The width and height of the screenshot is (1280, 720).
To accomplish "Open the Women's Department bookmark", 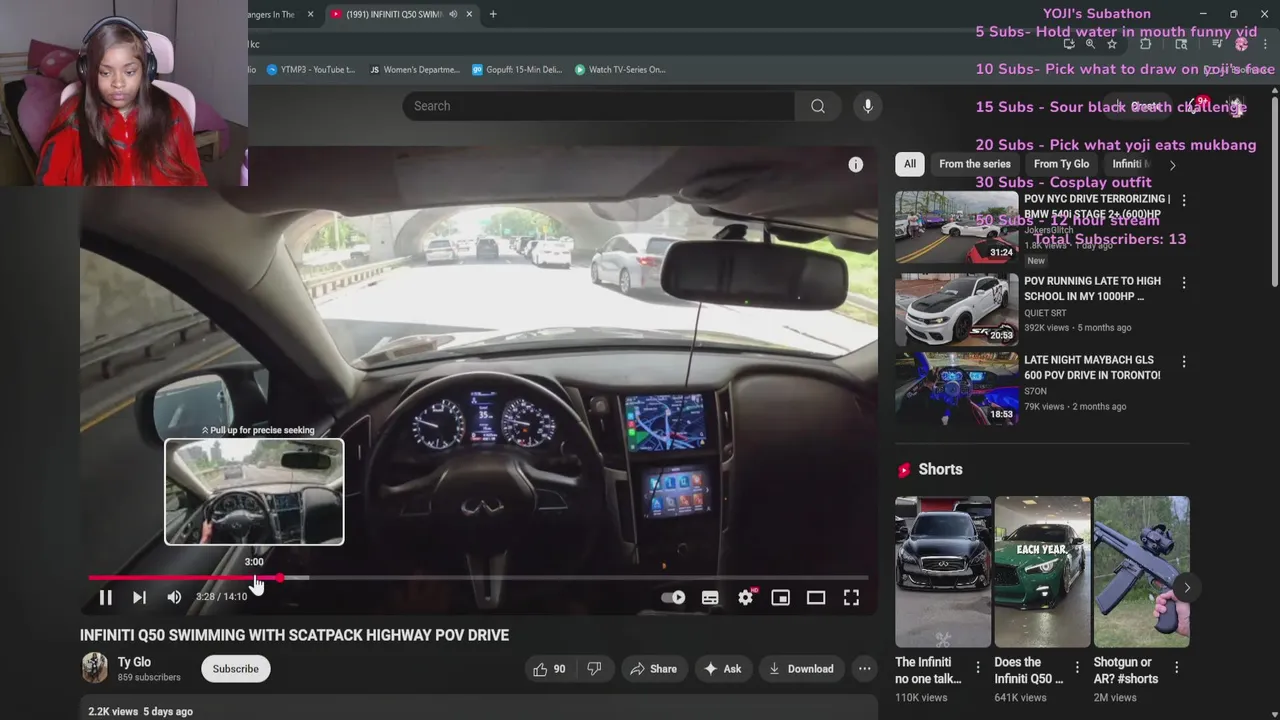I will click(415, 70).
